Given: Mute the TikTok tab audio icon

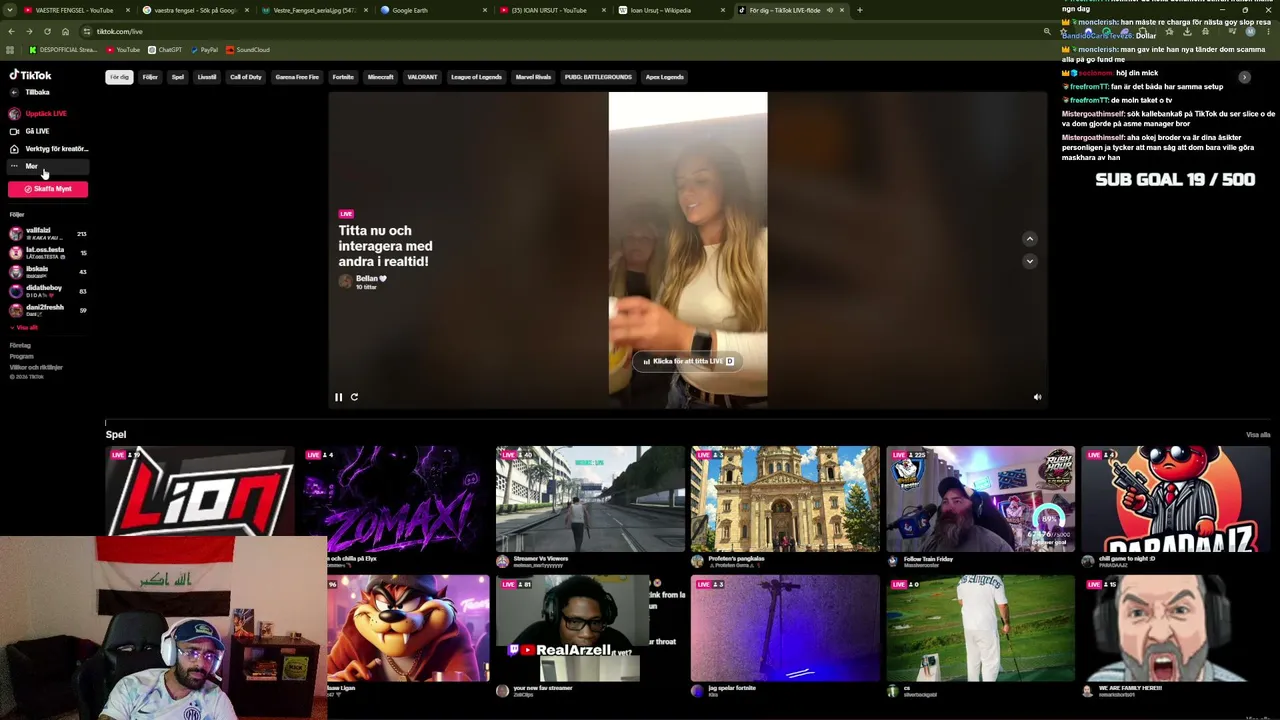Looking at the screenshot, I should pos(829,10).
